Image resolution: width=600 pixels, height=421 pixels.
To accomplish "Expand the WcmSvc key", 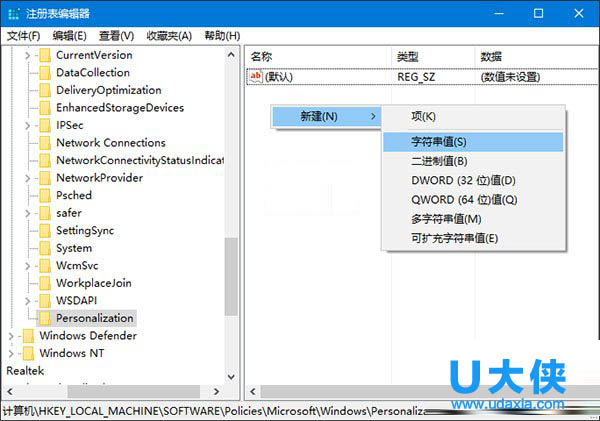I will point(28,266).
